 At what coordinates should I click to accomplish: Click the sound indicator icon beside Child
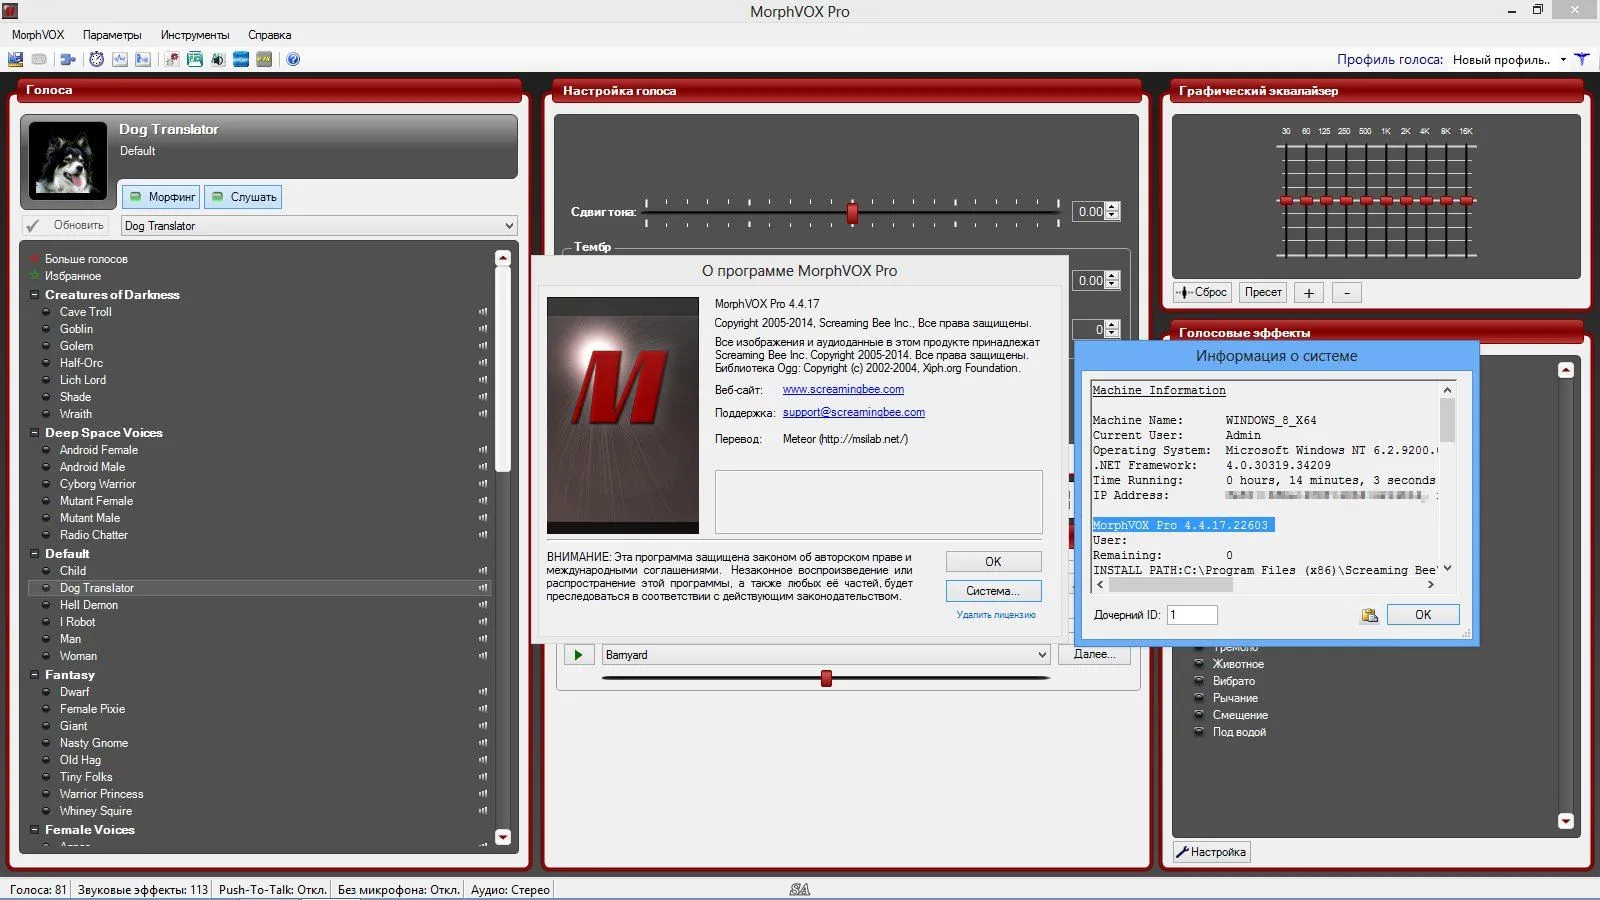(483, 571)
